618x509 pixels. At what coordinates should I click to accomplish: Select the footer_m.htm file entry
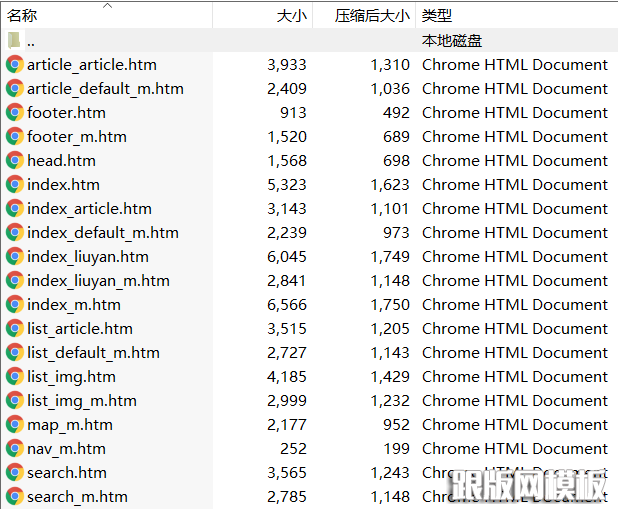(x=77, y=137)
